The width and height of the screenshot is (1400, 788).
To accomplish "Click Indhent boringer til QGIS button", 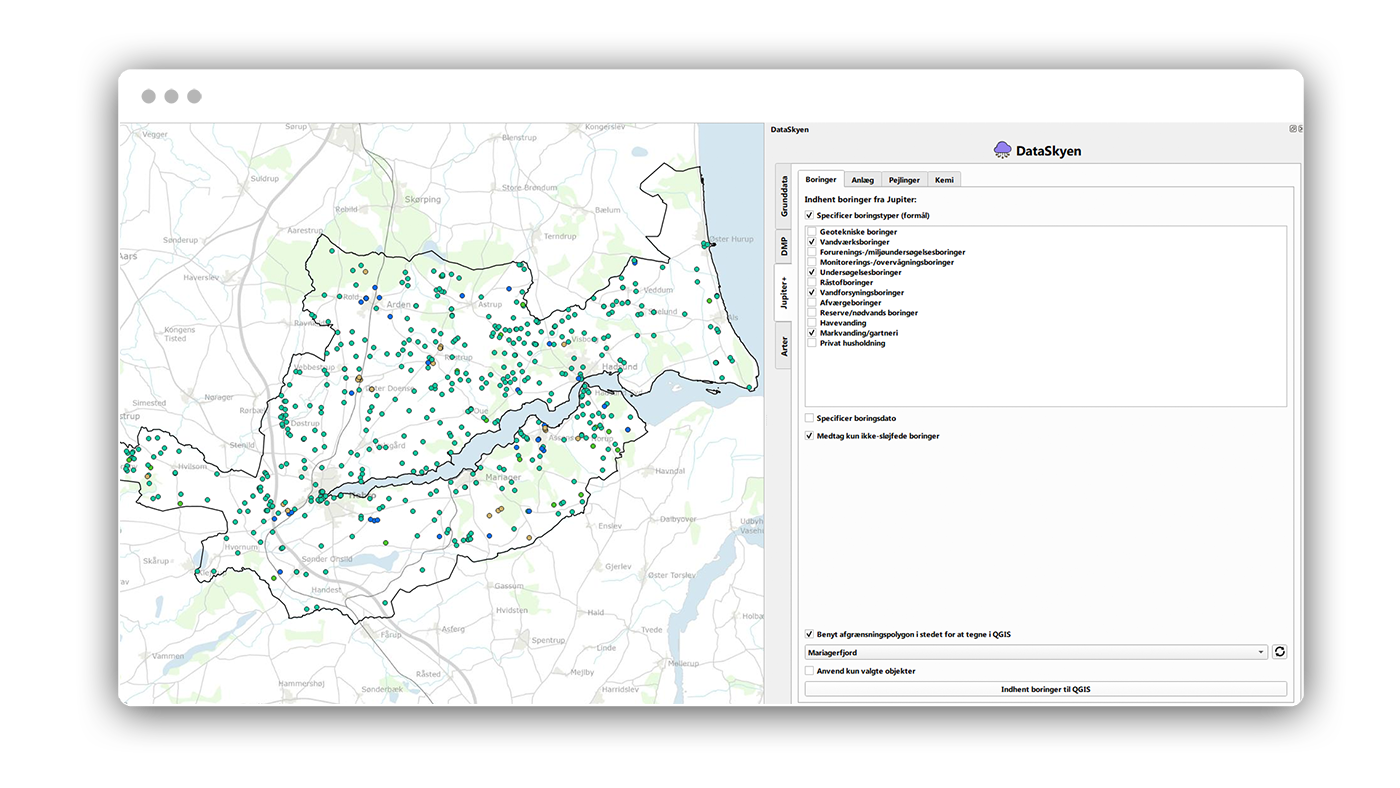I will point(1045,689).
